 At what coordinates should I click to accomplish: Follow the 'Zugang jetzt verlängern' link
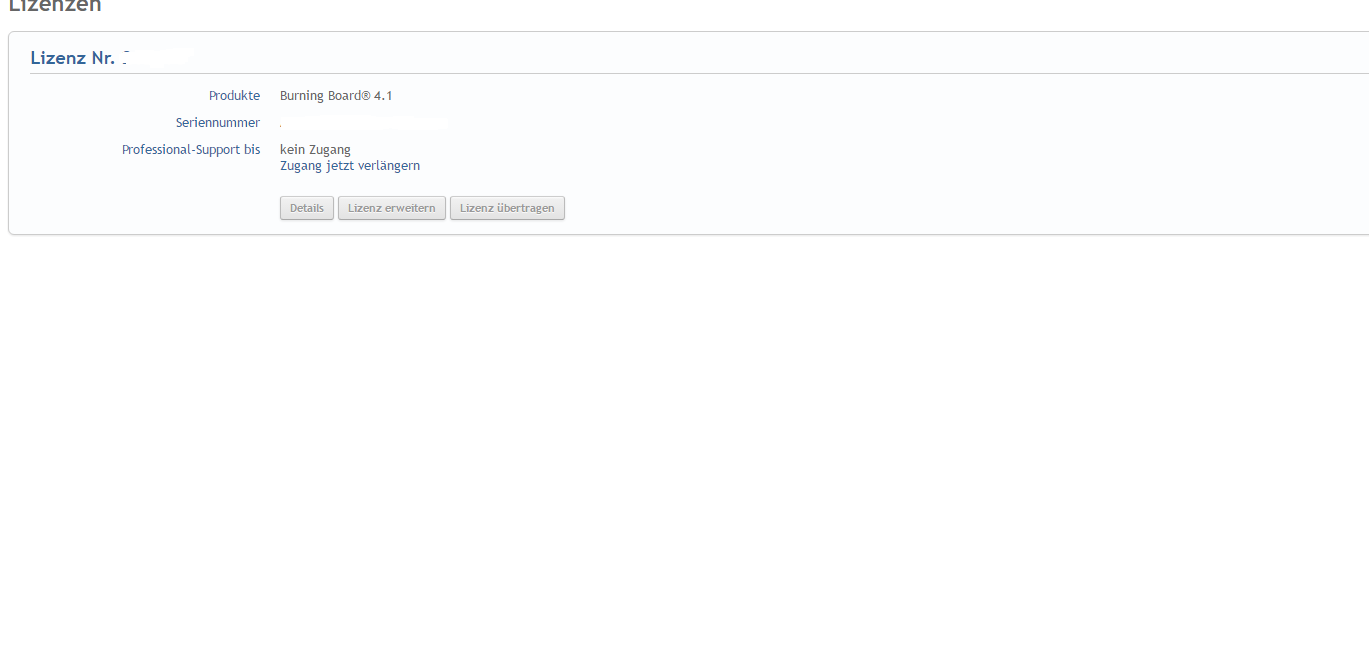(x=349, y=166)
